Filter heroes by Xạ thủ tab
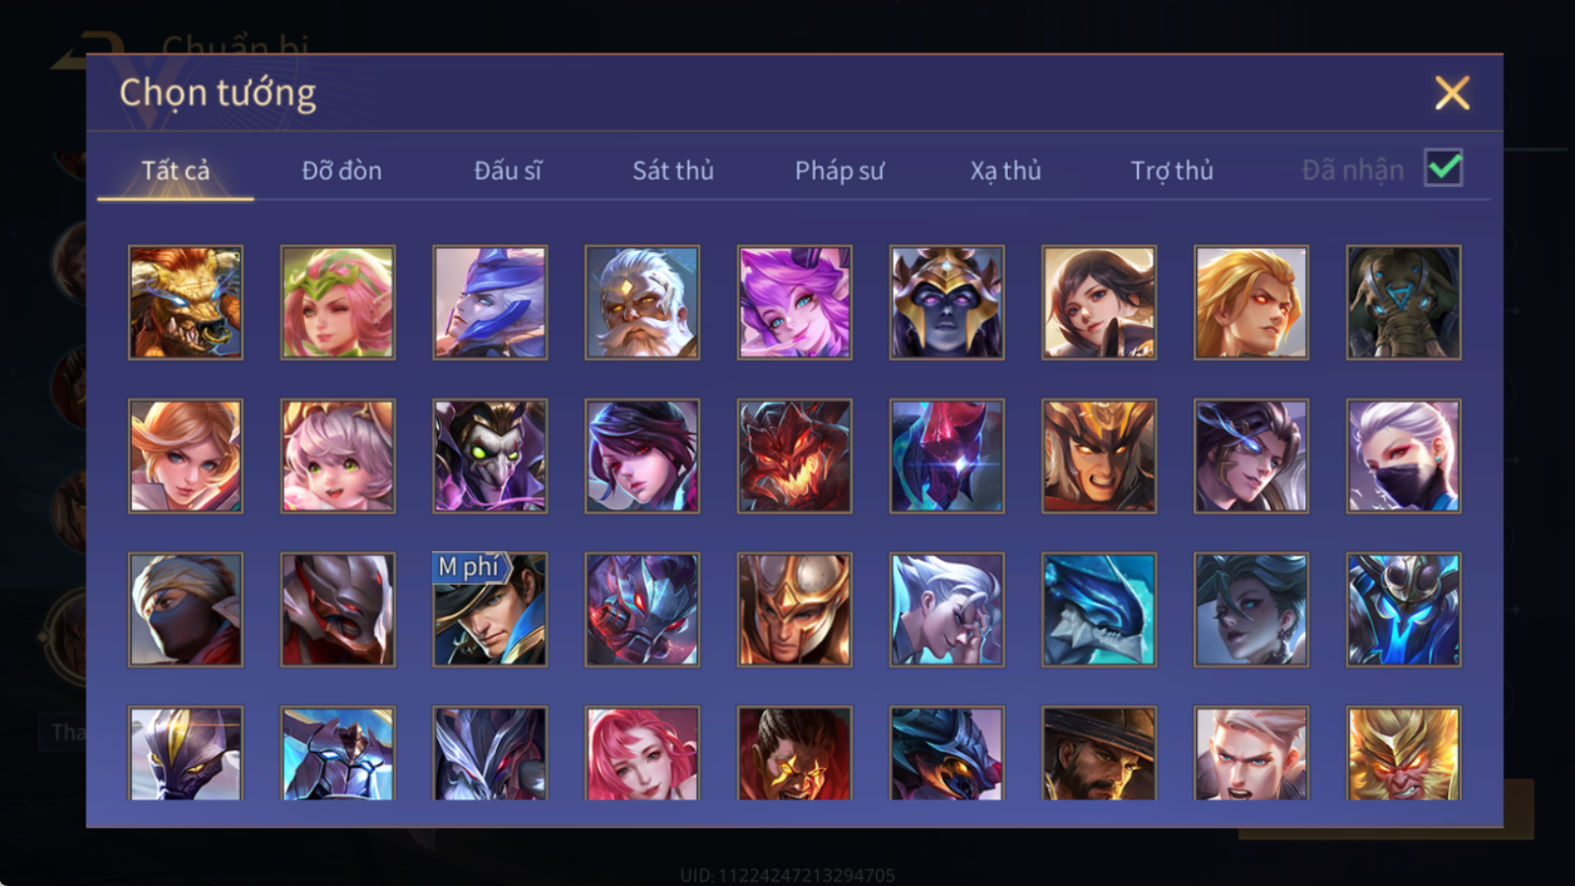This screenshot has width=1575, height=886. point(1005,171)
